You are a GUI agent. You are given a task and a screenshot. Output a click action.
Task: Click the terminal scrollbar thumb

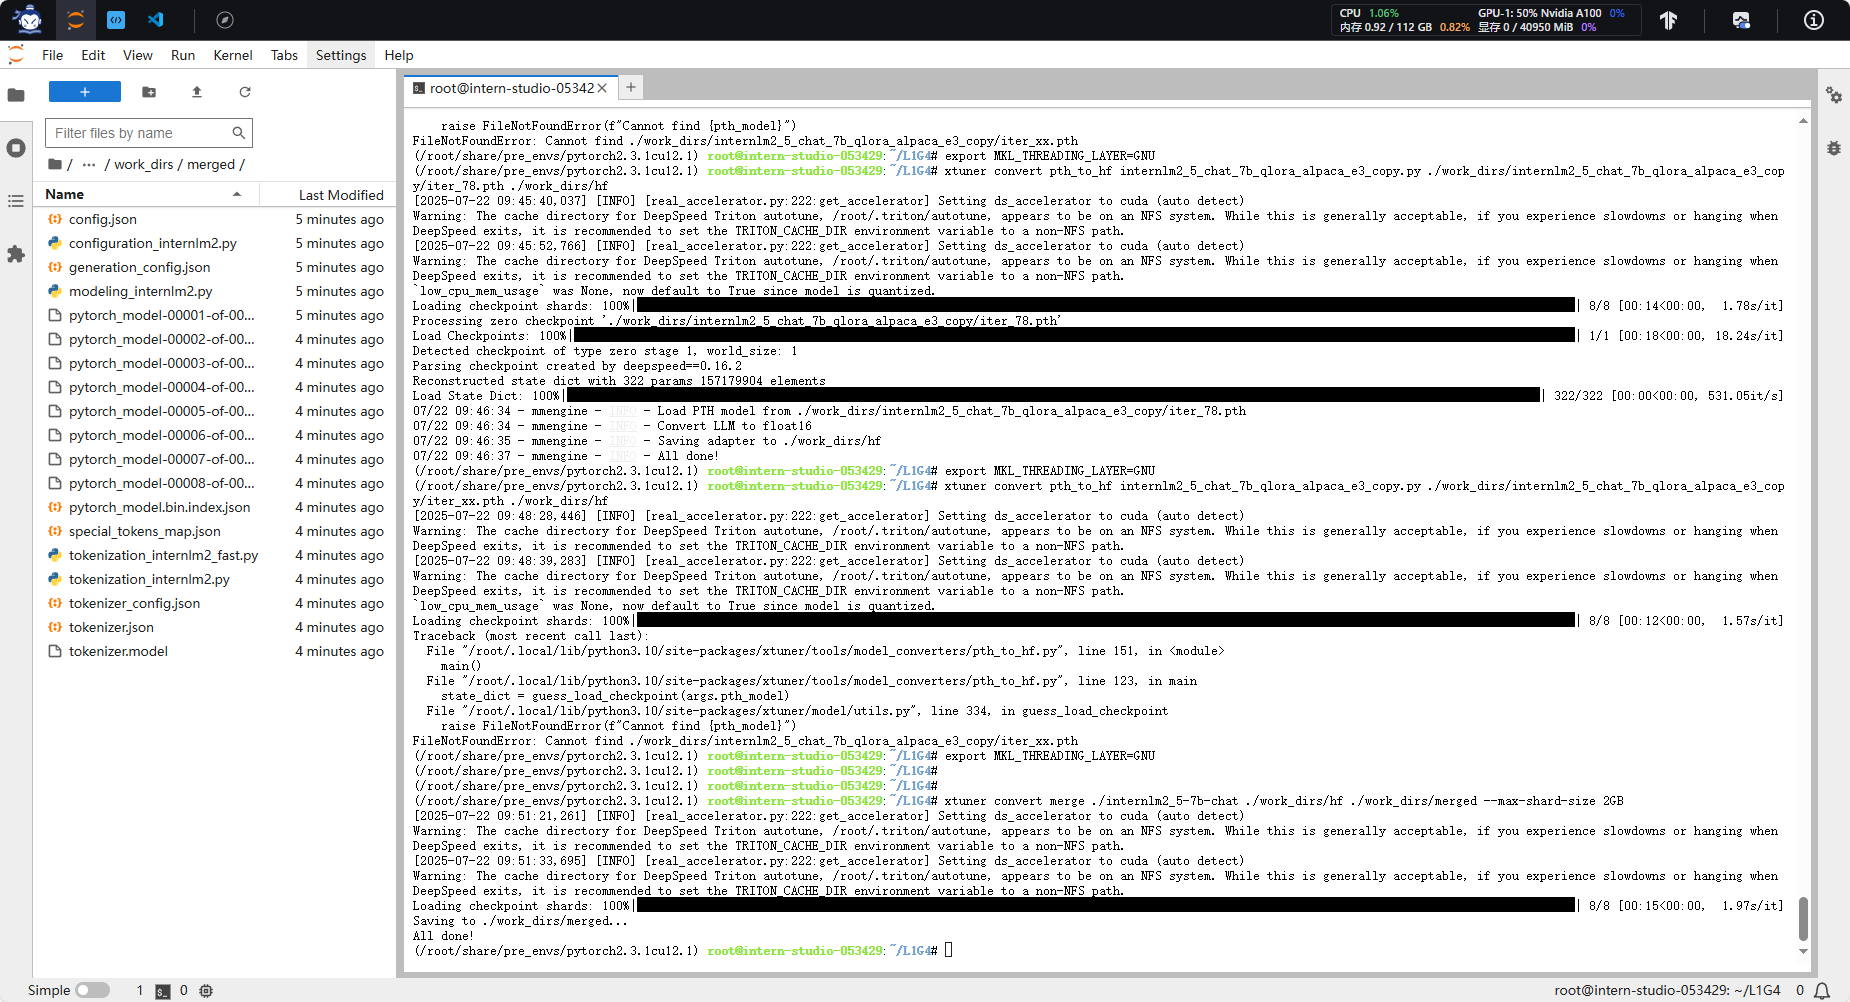pos(1803,918)
